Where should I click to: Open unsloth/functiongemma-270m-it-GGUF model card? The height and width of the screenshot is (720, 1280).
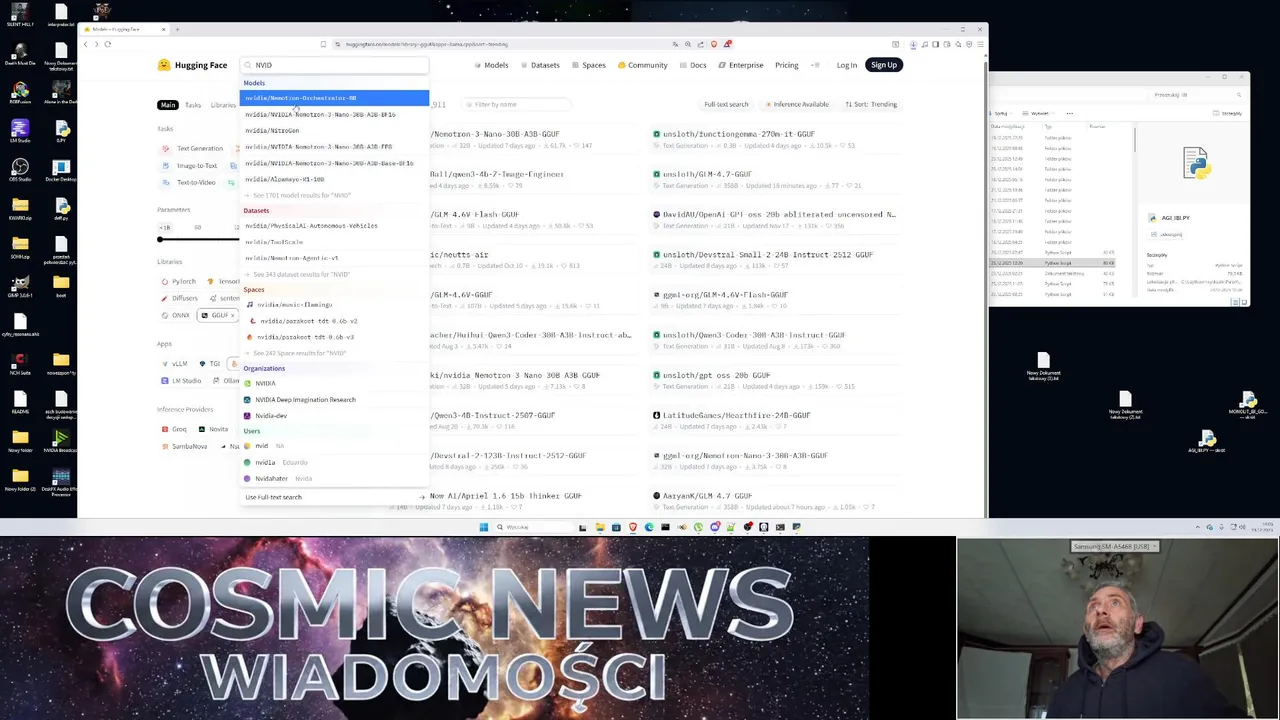pos(776,139)
